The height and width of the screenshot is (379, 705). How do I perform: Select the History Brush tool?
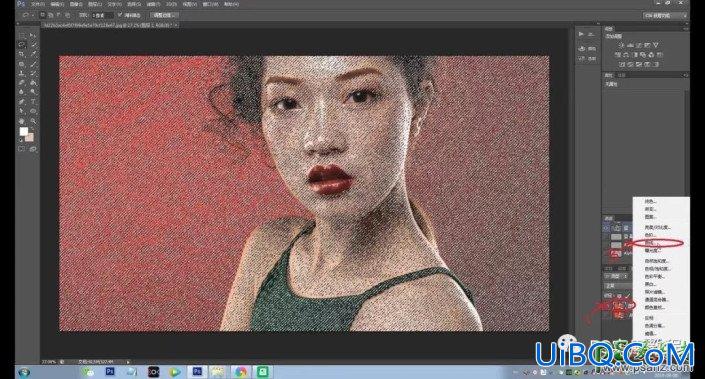(33, 73)
